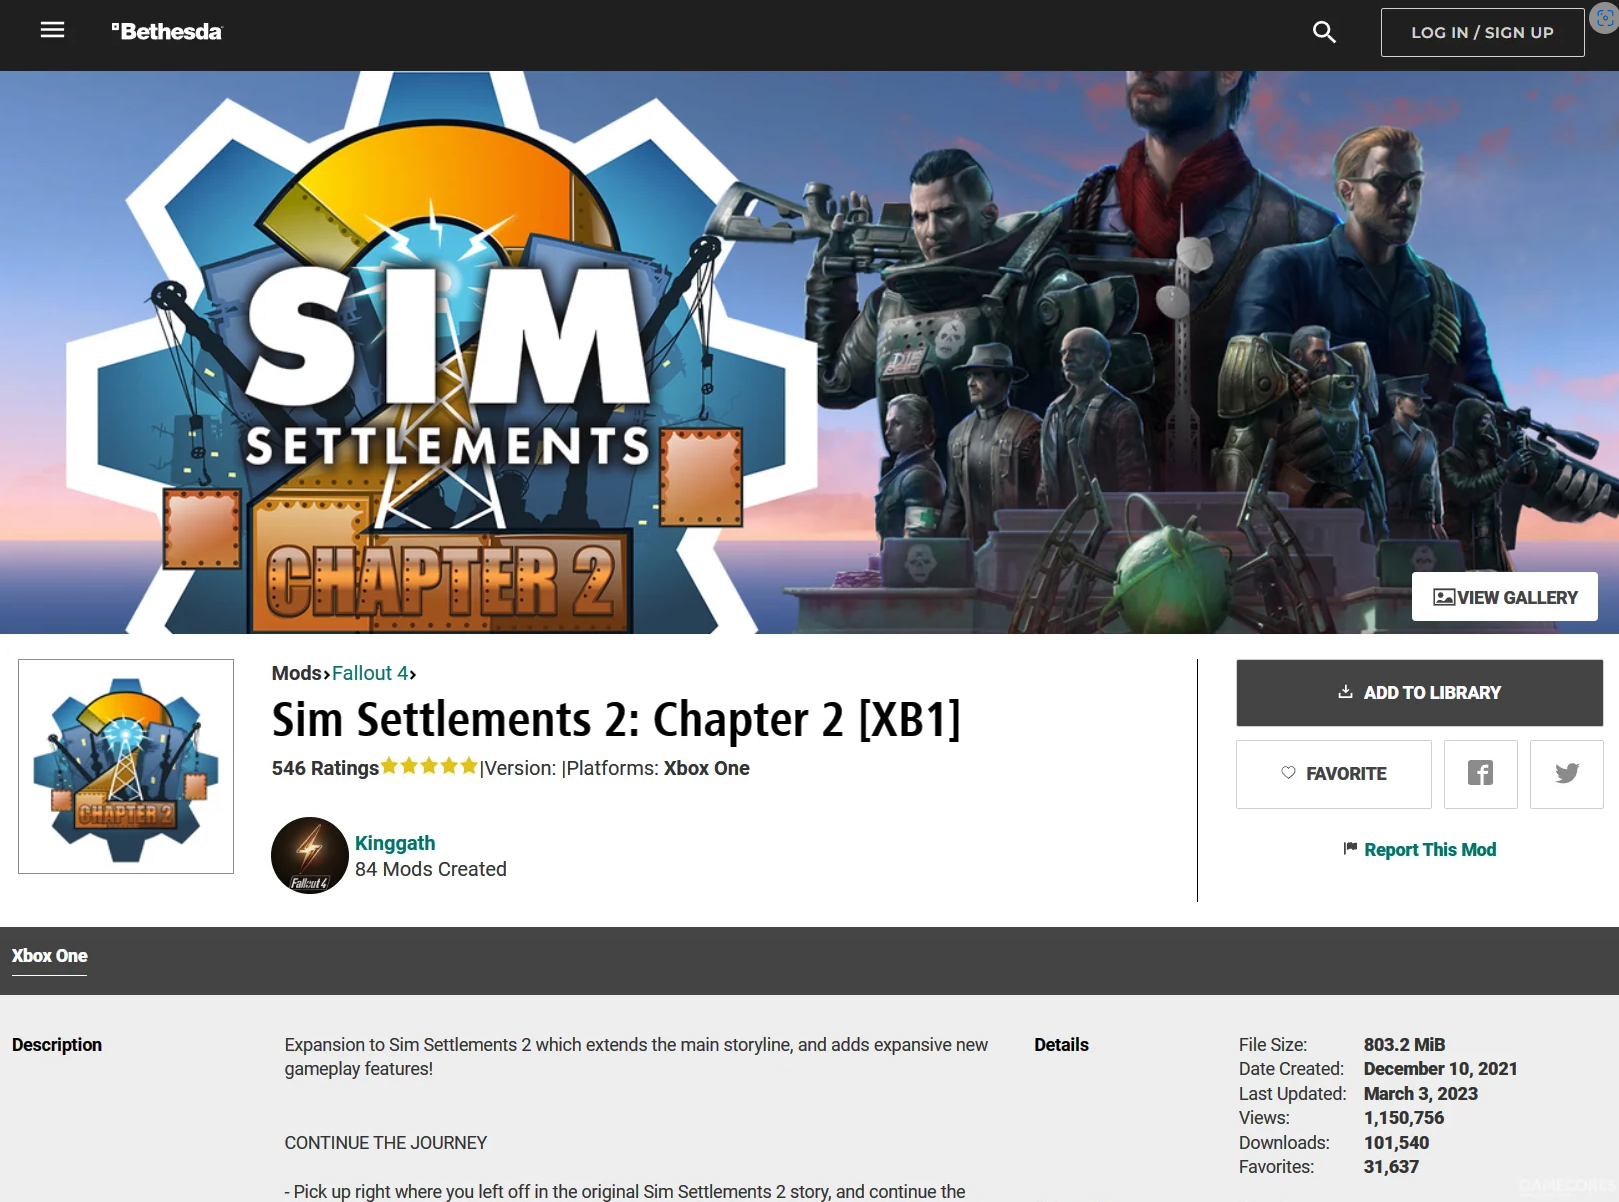Click the five-star rating display
This screenshot has height=1202, width=1619.
(429, 766)
